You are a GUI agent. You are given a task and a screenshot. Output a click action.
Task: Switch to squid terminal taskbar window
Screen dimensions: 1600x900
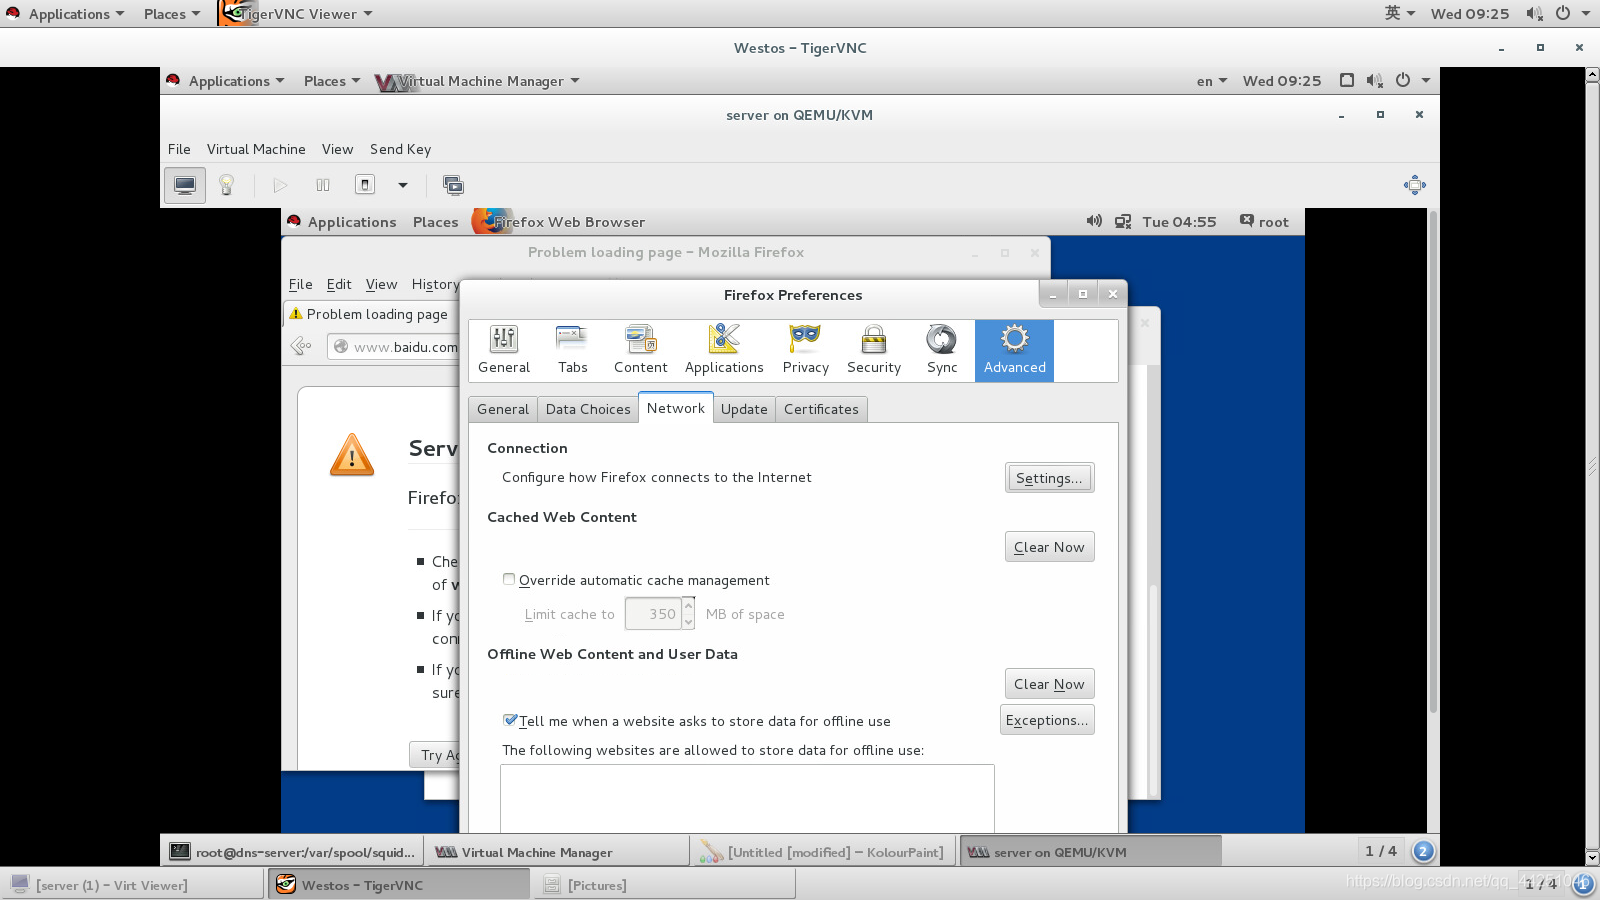click(293, 852)
